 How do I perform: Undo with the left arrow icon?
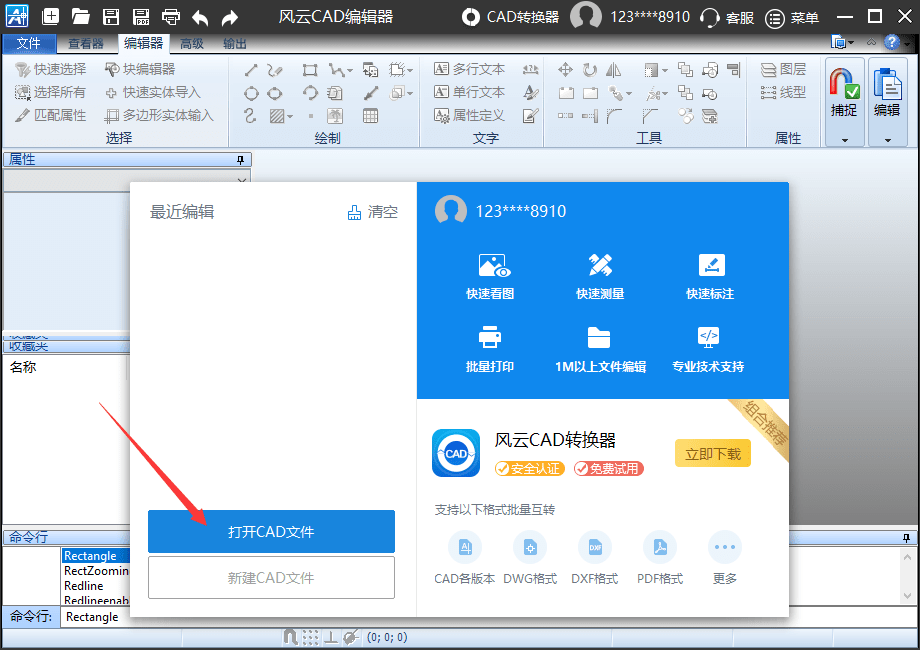point(200,18)
